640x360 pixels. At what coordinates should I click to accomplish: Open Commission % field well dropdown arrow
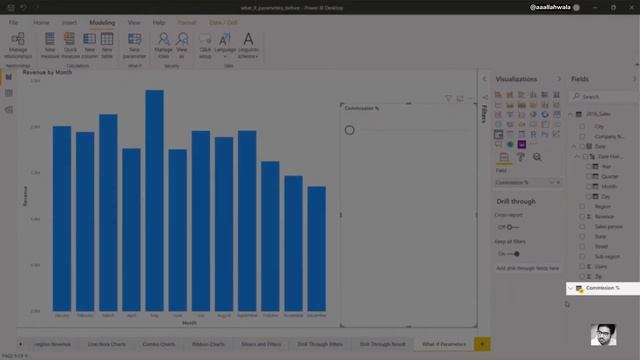click(551, 182)
